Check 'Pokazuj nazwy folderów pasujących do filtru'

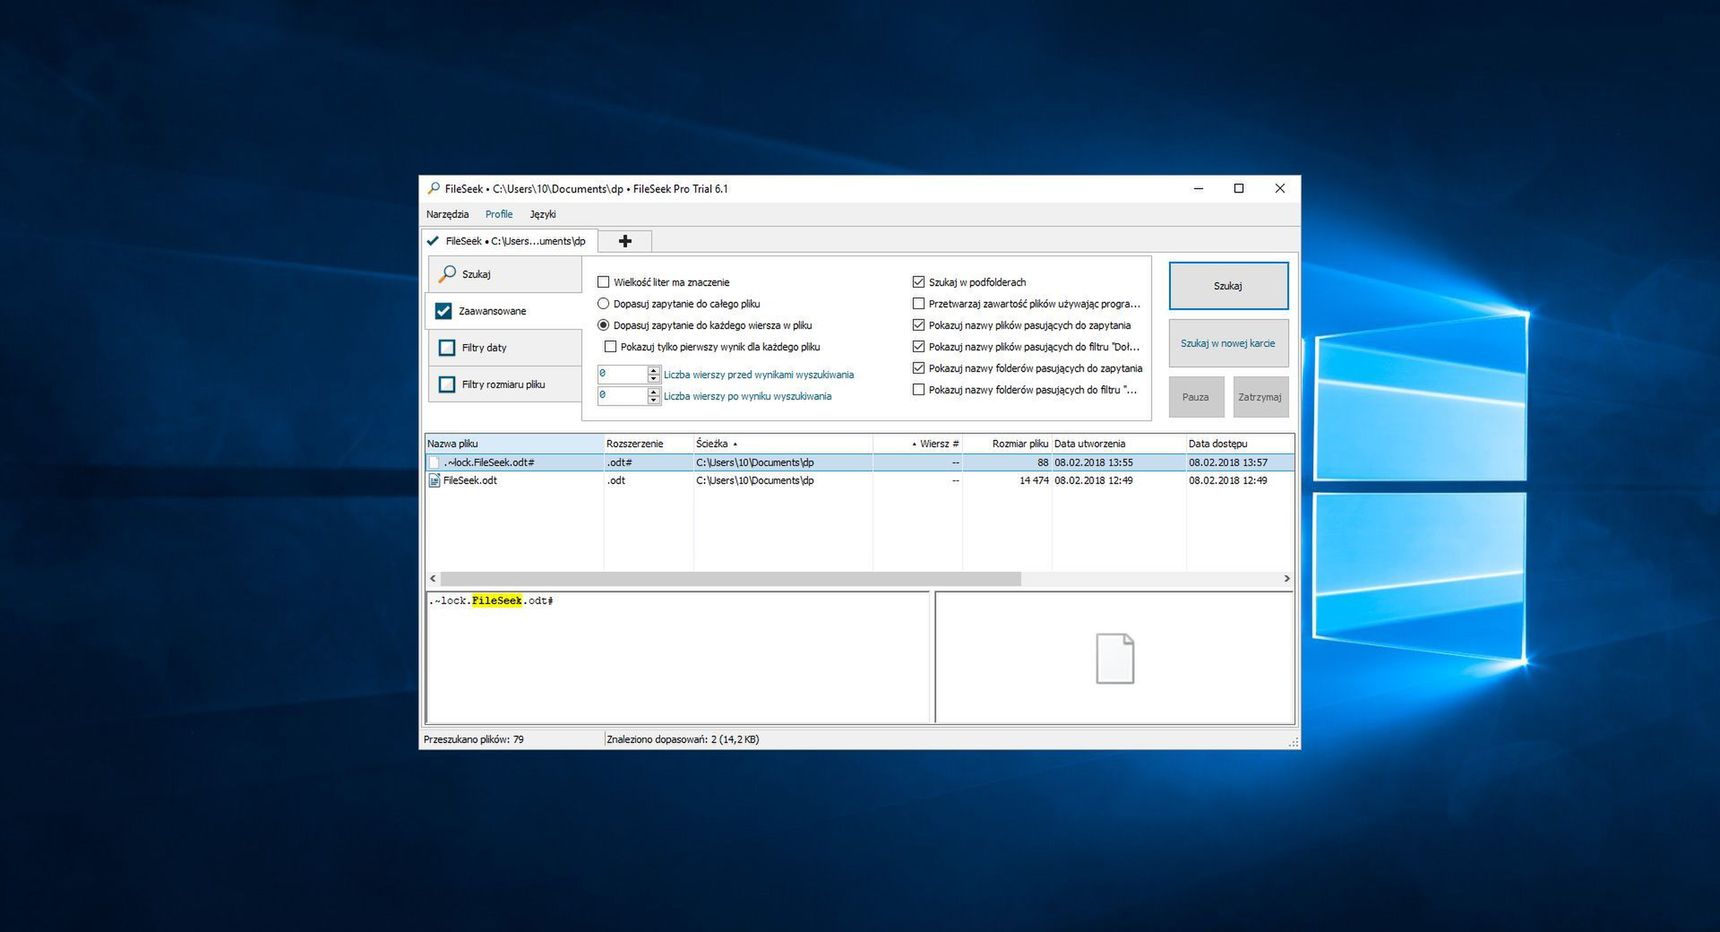coord(918,390)
